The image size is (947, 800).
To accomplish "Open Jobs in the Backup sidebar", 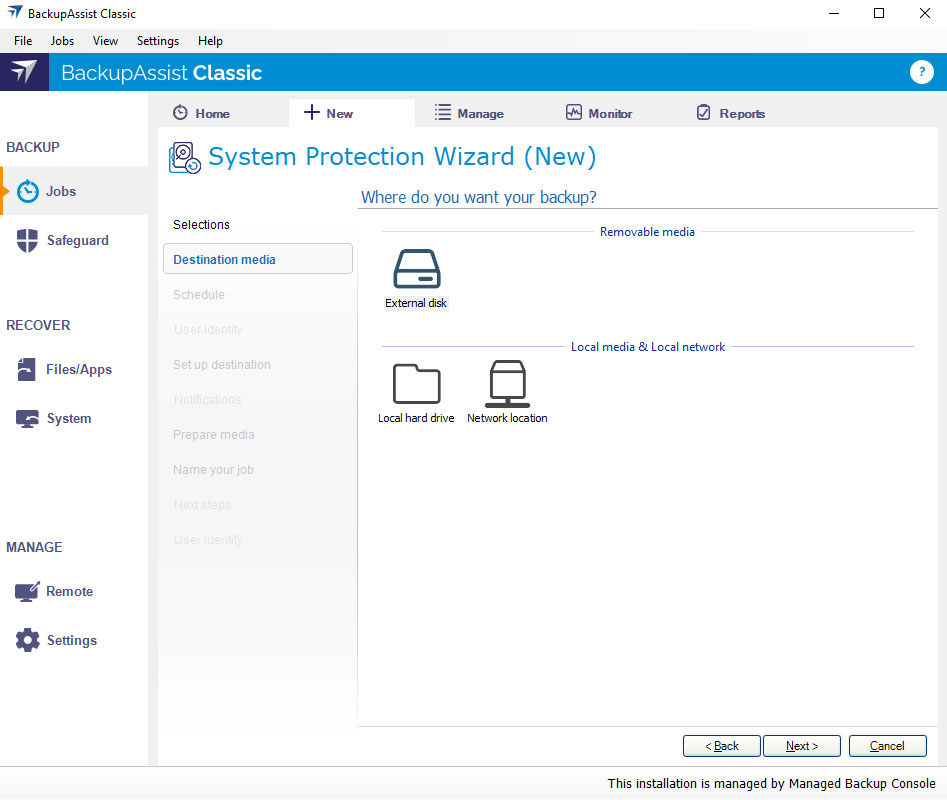I will coord(60,191).
